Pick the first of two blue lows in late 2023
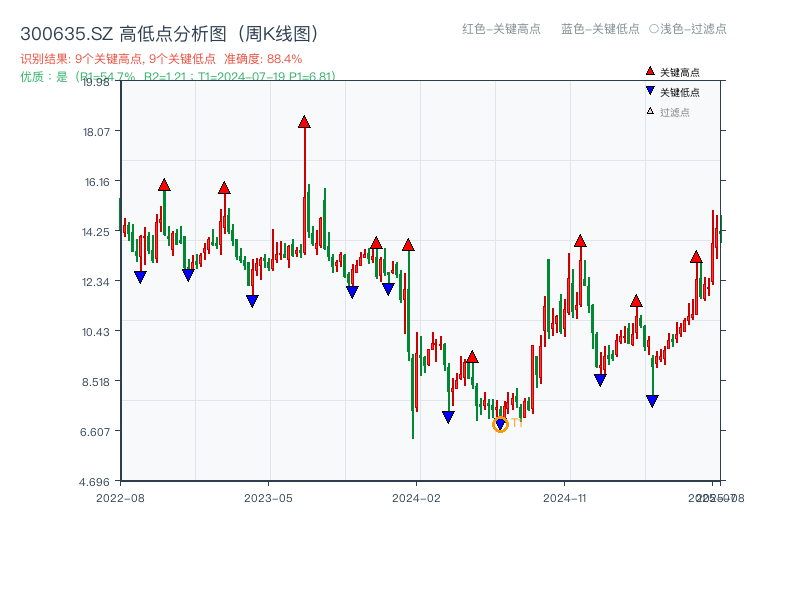This screenshot has width=800, height=600. click(x=352, y=292)
